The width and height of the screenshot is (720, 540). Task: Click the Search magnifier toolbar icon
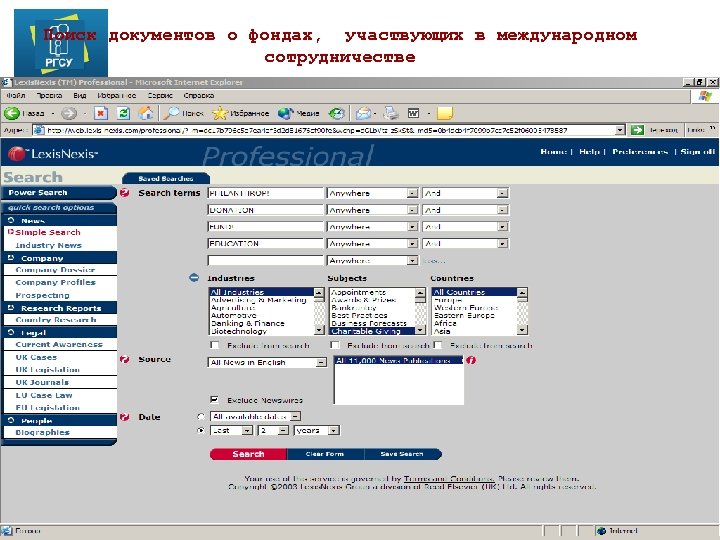click(x=171, y=113)
